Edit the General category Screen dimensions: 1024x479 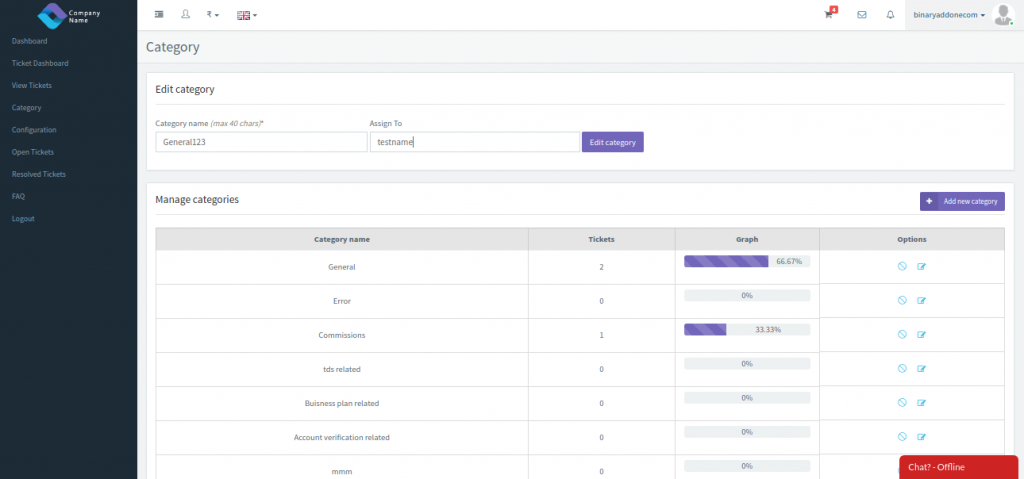coord(921,267)
